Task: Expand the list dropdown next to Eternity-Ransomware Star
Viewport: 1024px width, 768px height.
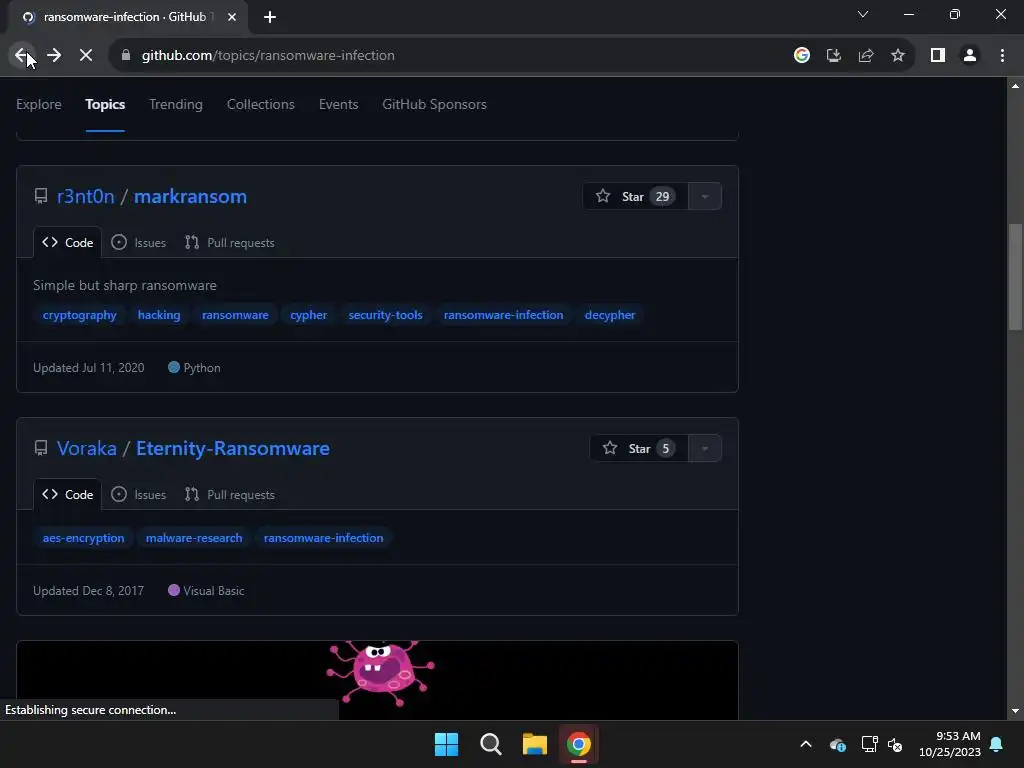Action: [705, 448]
